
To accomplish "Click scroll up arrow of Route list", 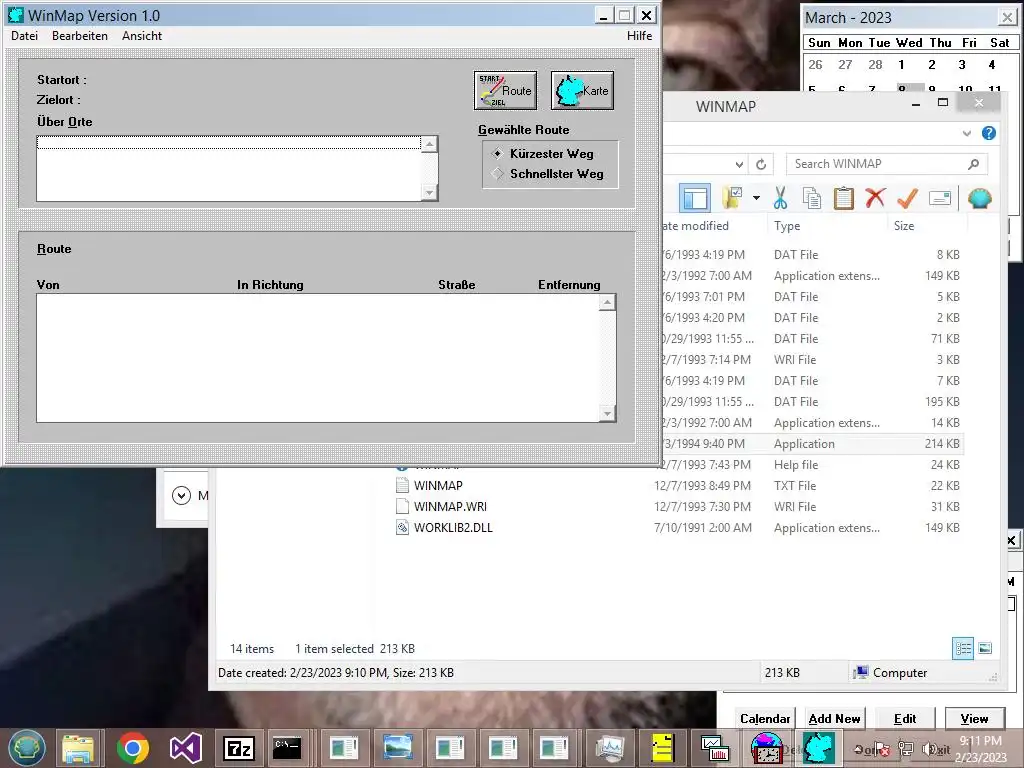I will click(607, 302).
